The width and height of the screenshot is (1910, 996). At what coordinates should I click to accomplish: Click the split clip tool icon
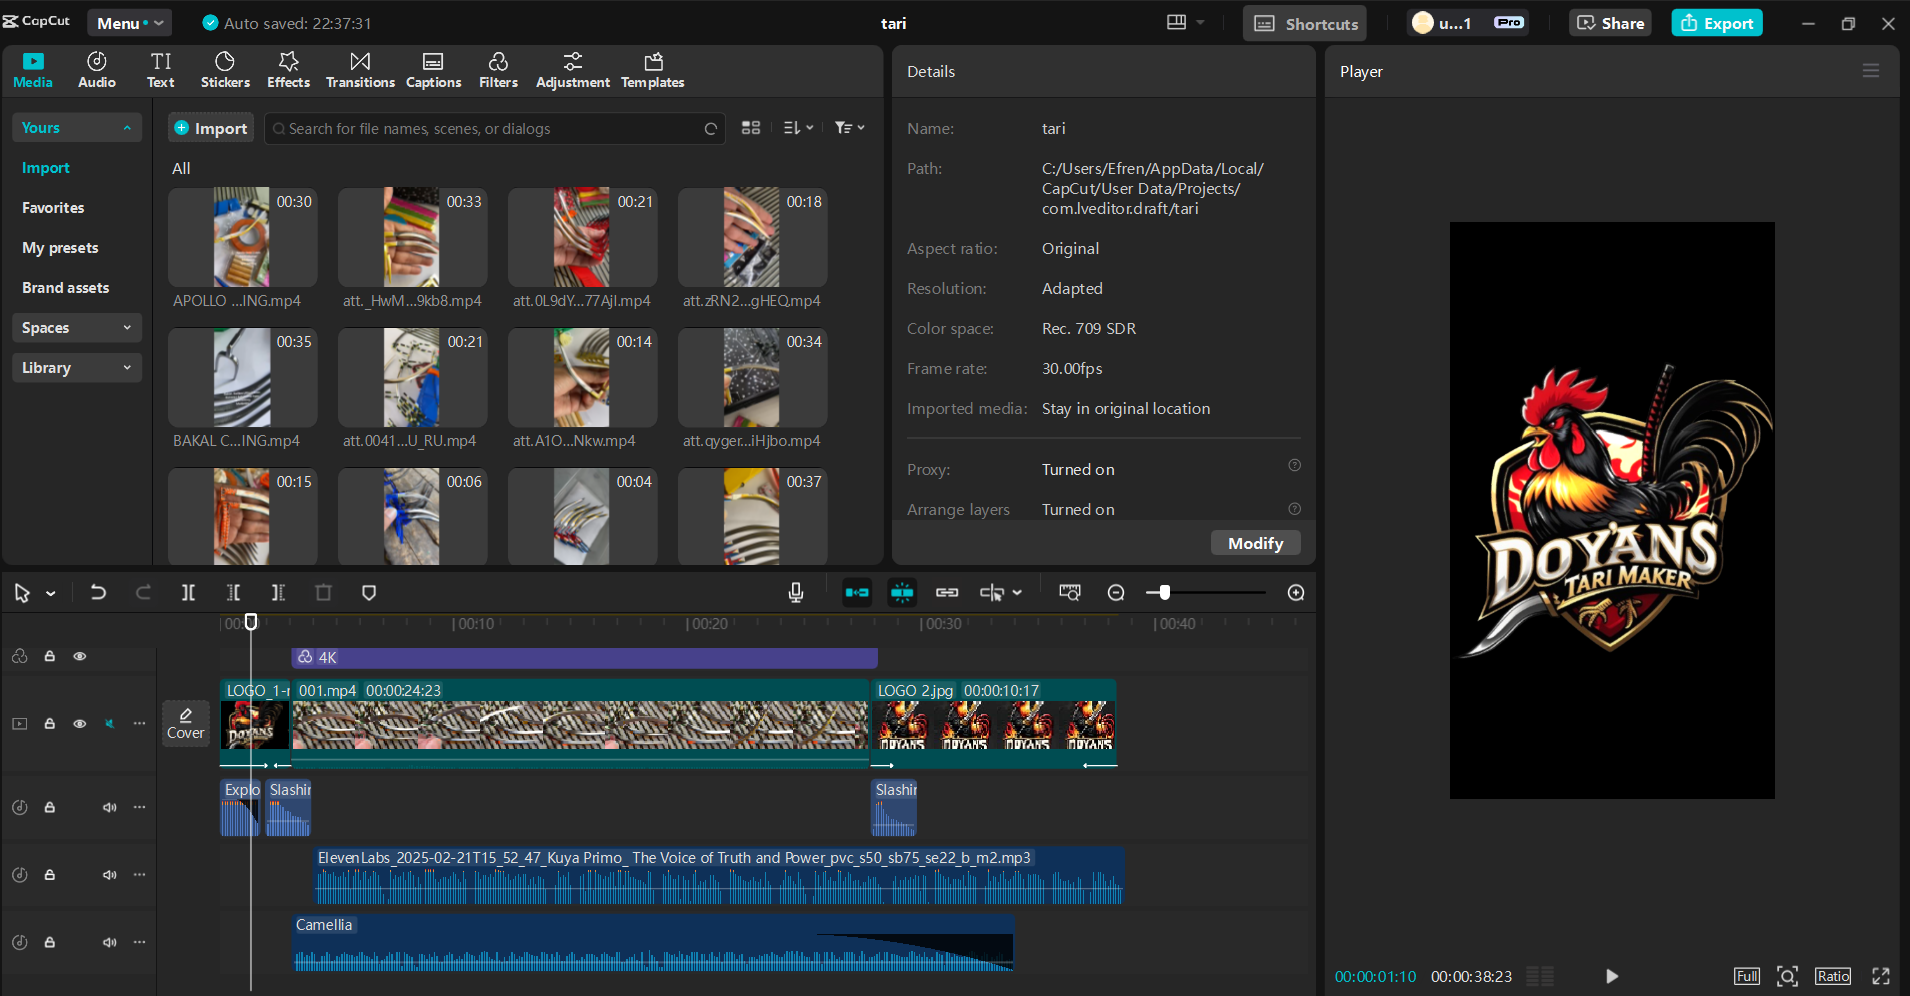click(188, 593)
